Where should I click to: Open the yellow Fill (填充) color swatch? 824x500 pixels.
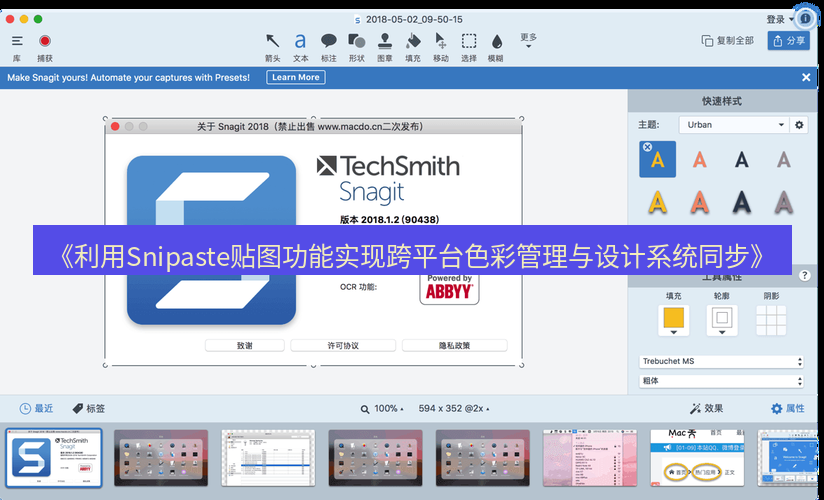tap(673, 320)
